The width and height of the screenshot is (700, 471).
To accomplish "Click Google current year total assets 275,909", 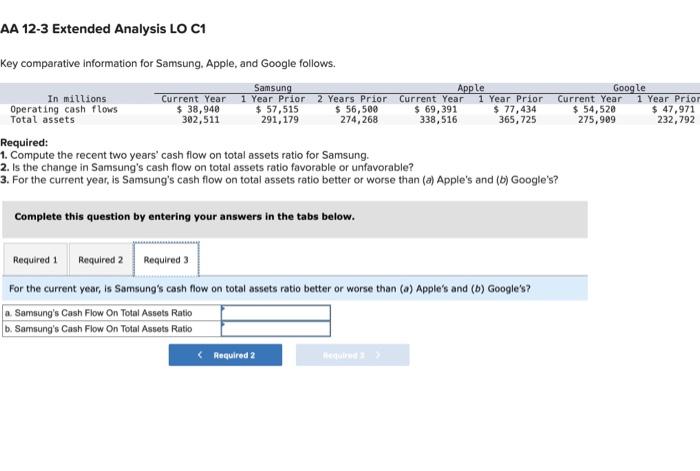I will (x=596, y=120).
